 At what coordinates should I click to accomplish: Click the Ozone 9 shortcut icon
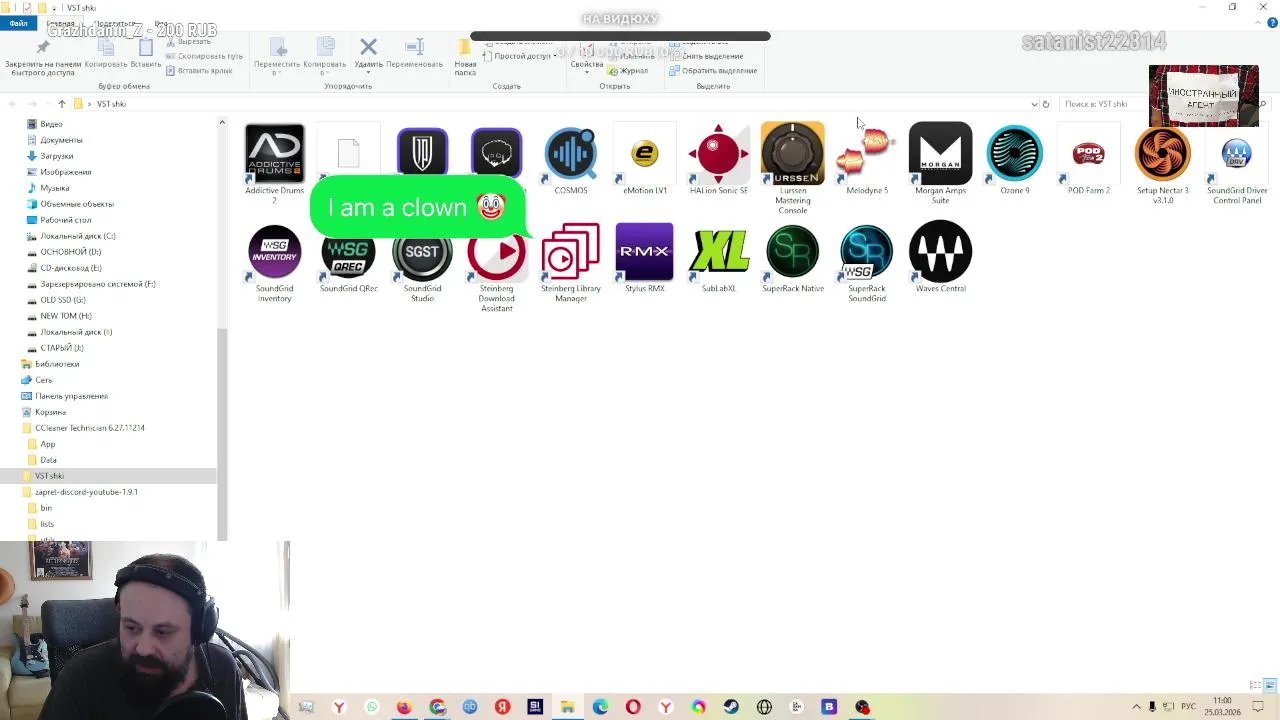tap(1015, 154)
